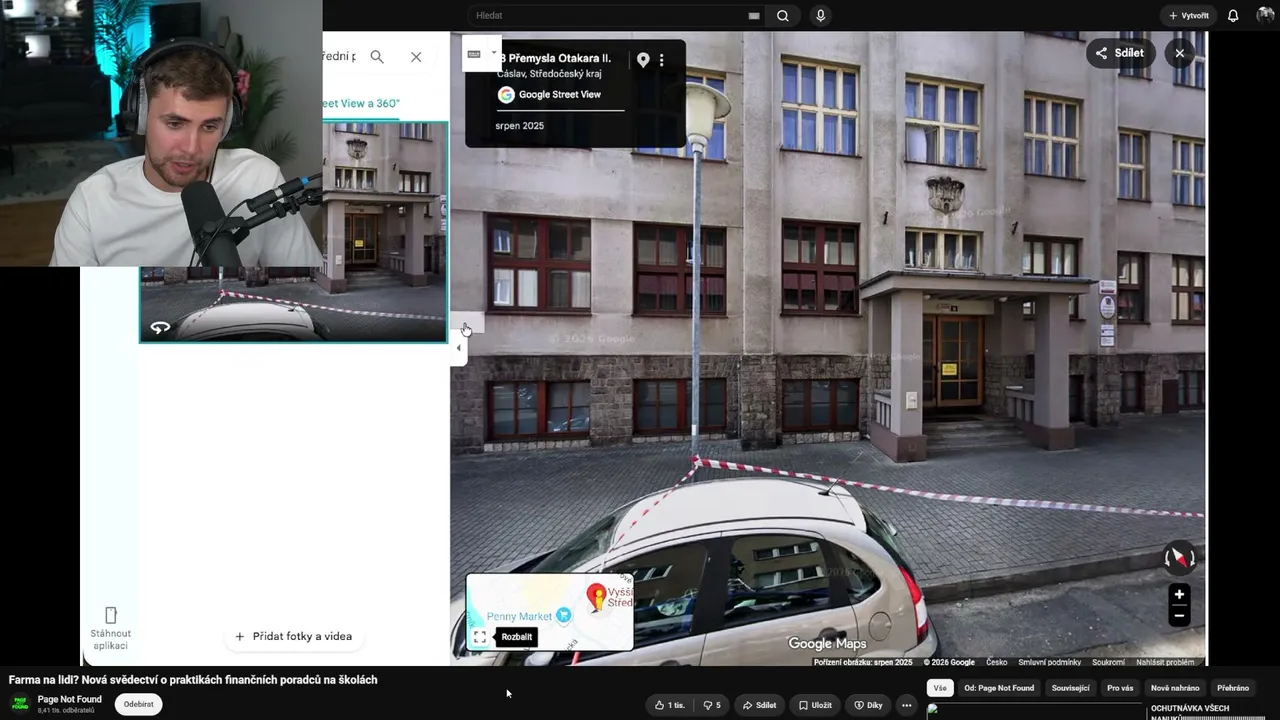1280x720 pixels.
Task: Collapse the Maps side panel arrow
Action: coord(458,348)
